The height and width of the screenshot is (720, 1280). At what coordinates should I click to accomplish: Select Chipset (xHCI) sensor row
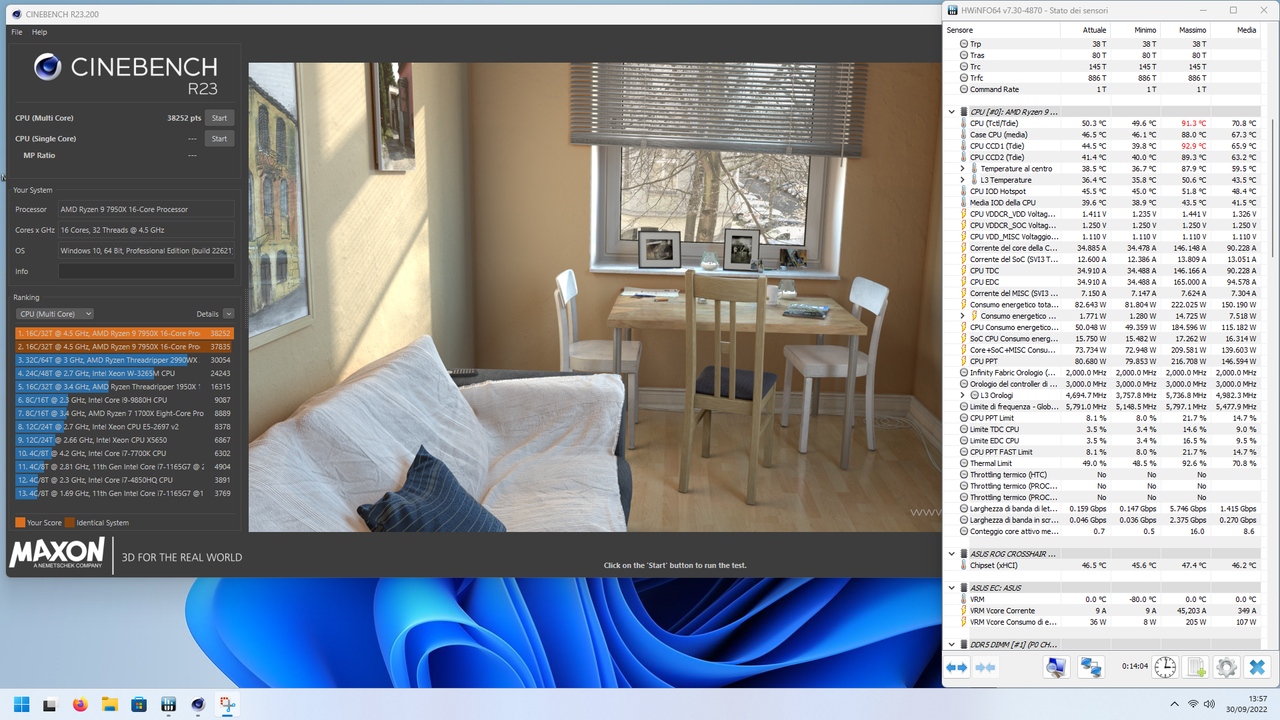(x=1103, y=565)
